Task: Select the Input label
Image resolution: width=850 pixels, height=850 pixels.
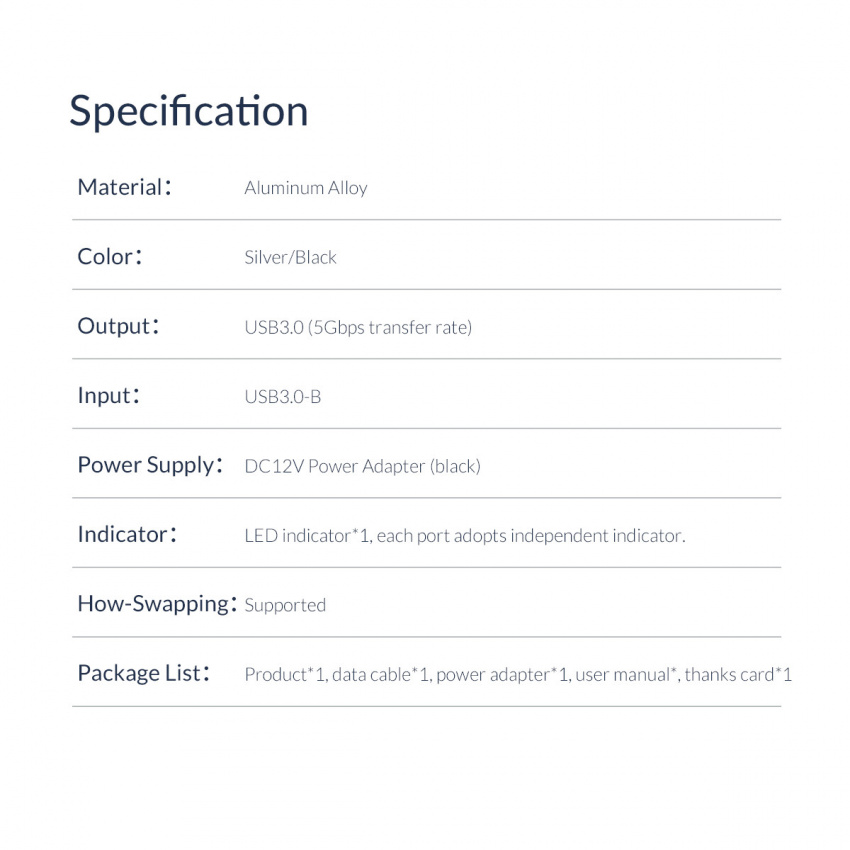Action: (108, 396)
